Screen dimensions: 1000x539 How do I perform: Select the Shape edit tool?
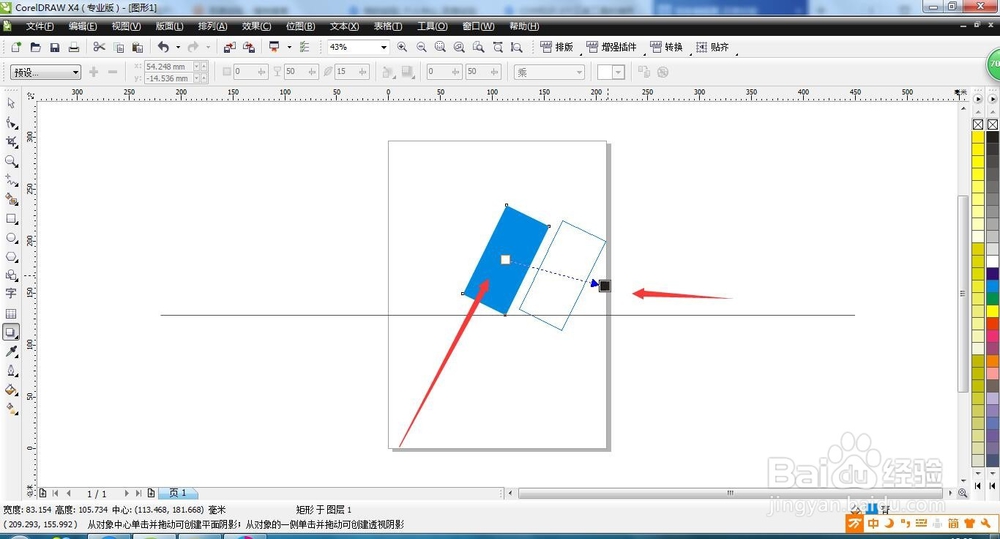point(11,122)
